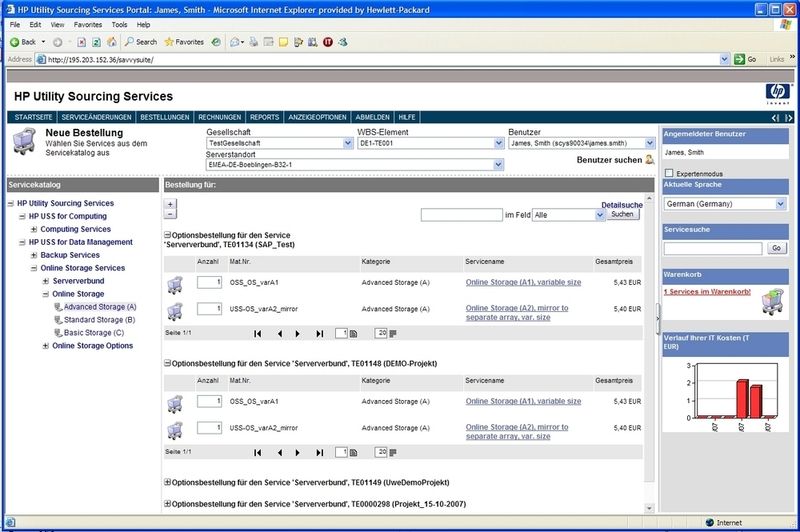Go to last page in TE01134 pager
The image size is (800, 532).
click(320, 334)
